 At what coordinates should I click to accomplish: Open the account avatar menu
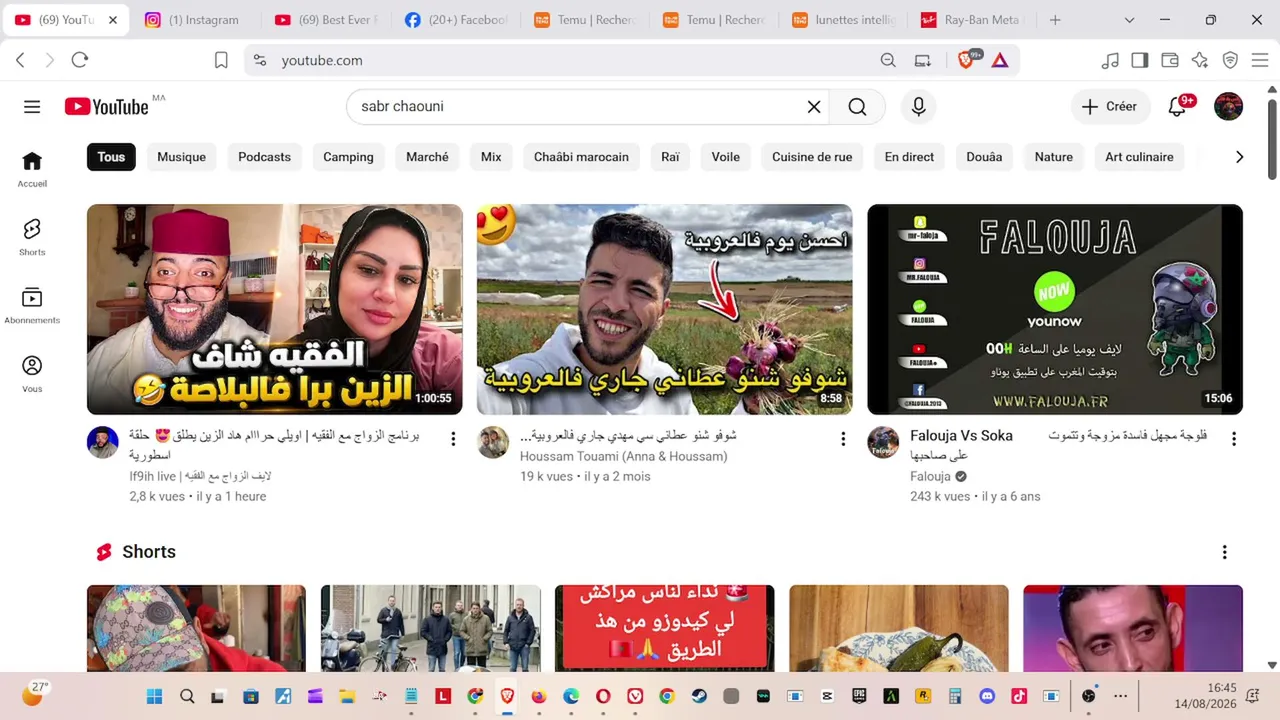[x=1228, y=107]
